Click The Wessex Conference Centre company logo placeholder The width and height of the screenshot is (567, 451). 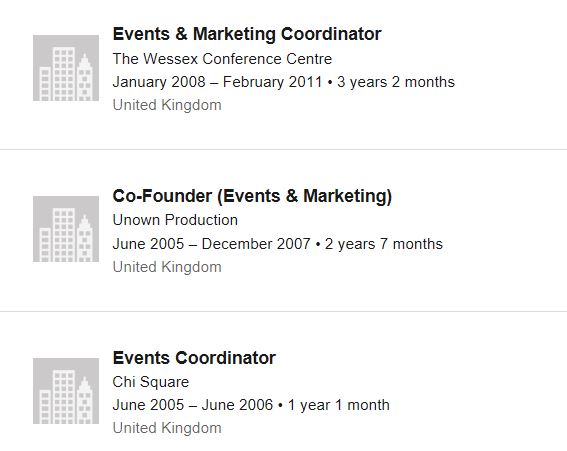tap(66, 68)
